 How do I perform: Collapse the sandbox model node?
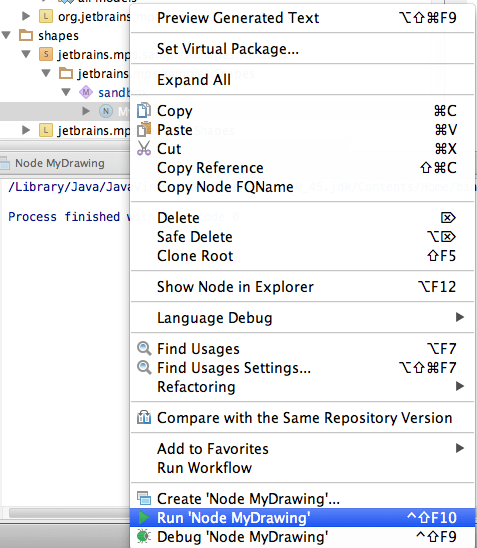coord(66,92)
